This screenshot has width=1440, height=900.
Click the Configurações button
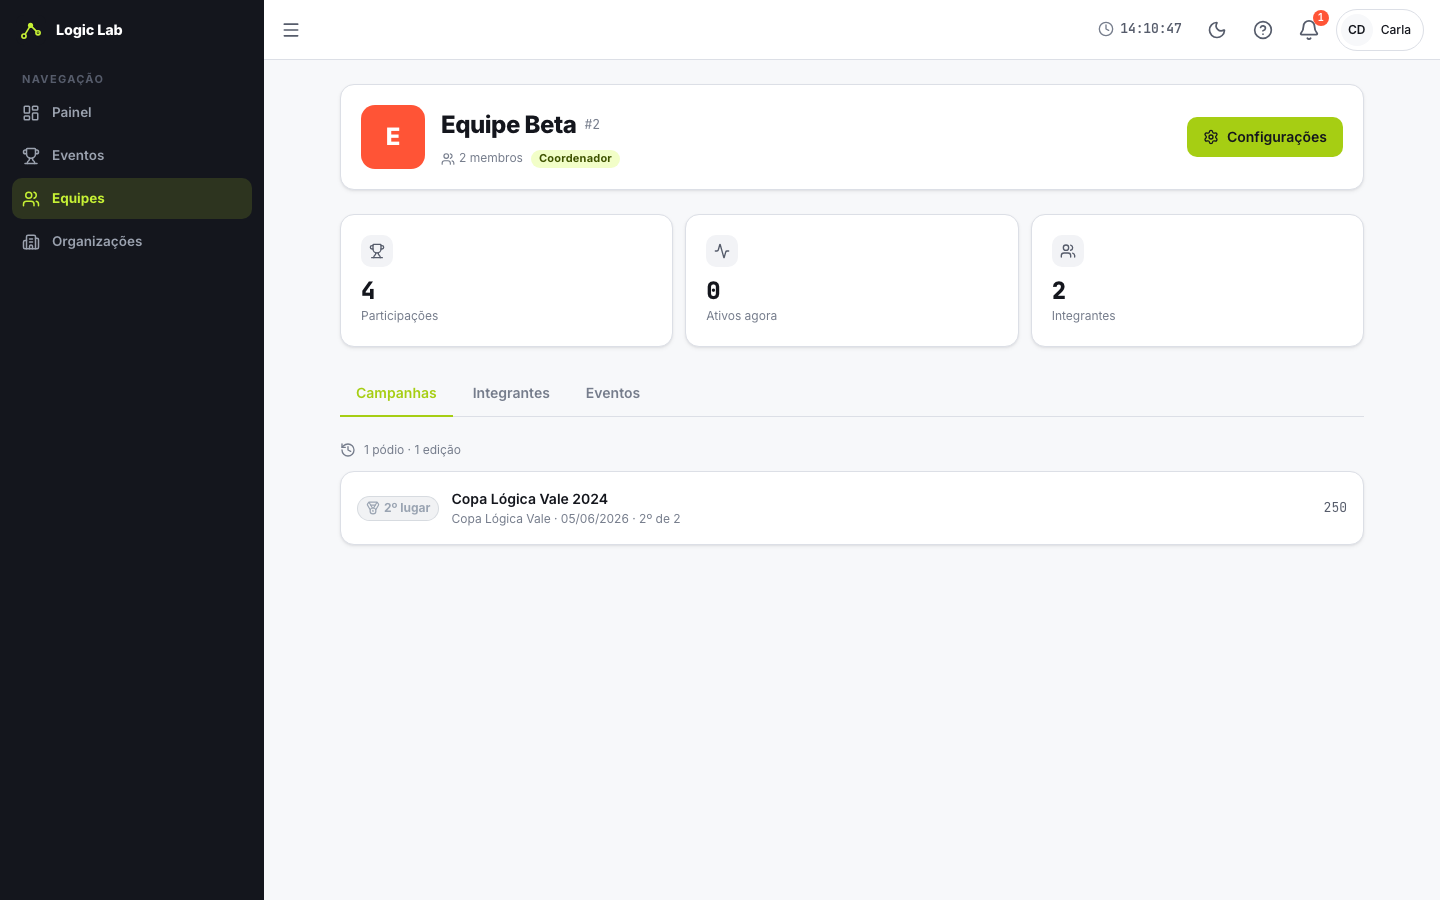1265,137
